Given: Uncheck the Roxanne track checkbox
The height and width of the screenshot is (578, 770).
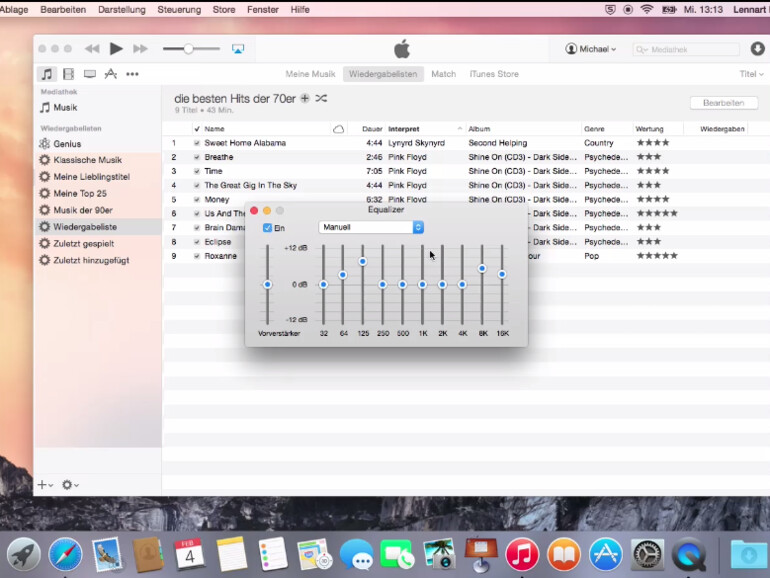Looking at the screenshot, I should tap(197, 256).
